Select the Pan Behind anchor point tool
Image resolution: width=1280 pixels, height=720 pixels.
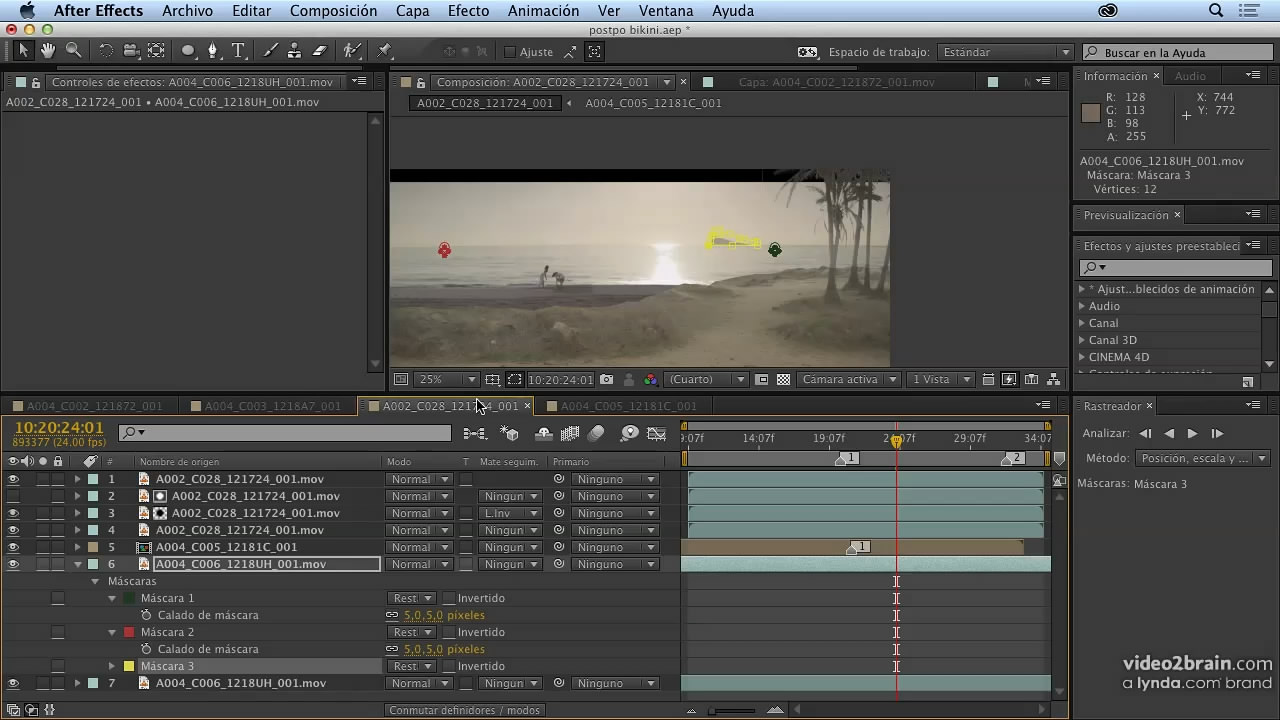pyautogui.click(x=156, y=51)
